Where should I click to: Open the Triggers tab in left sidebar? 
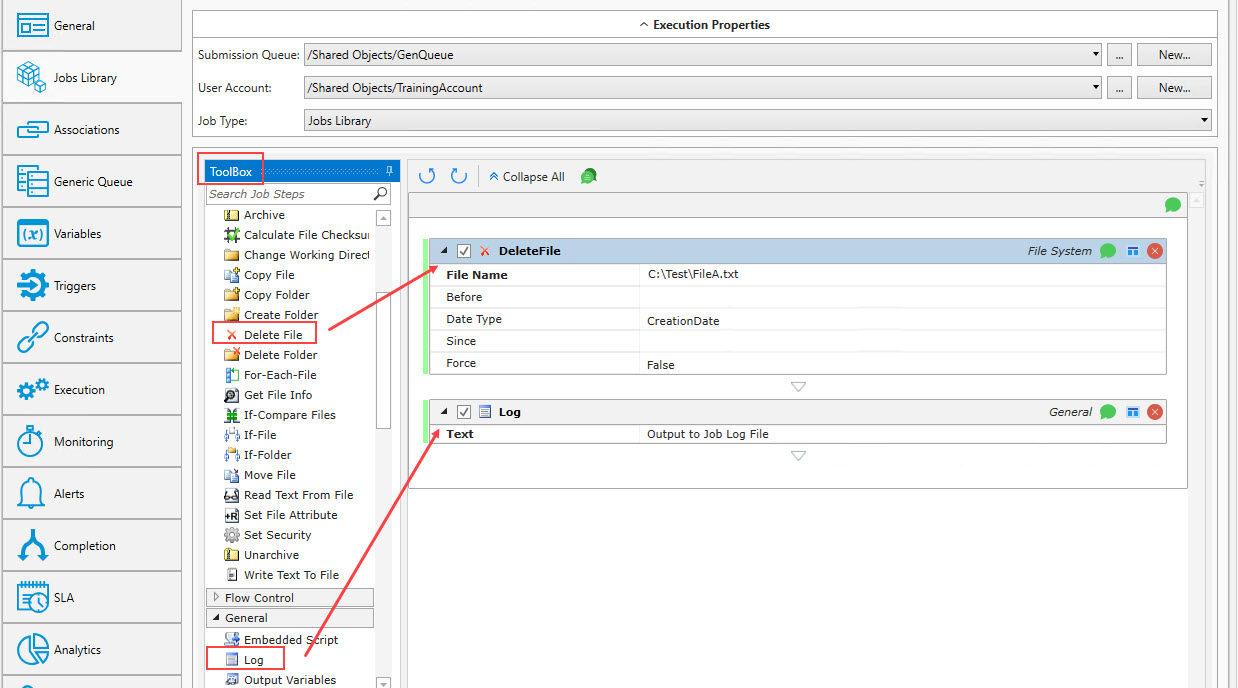click(x=92, y=286)
